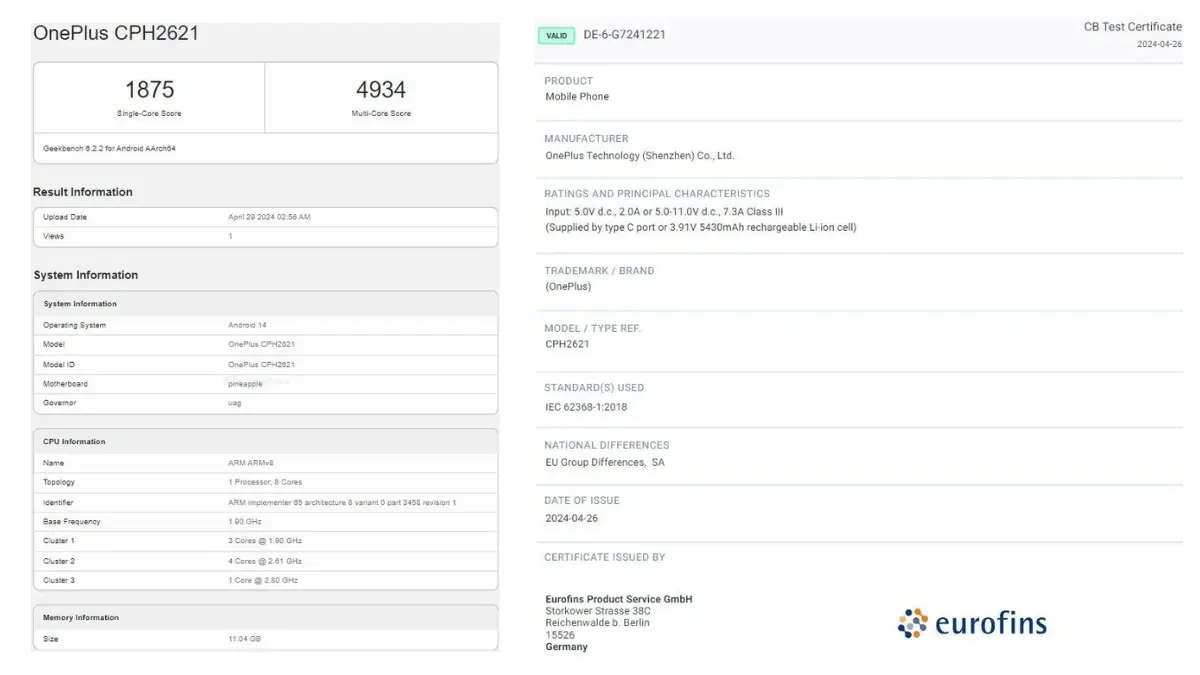The image size is (1200, 675).
Task: Click the 'Identifier' label
Action: pos(58,502)
